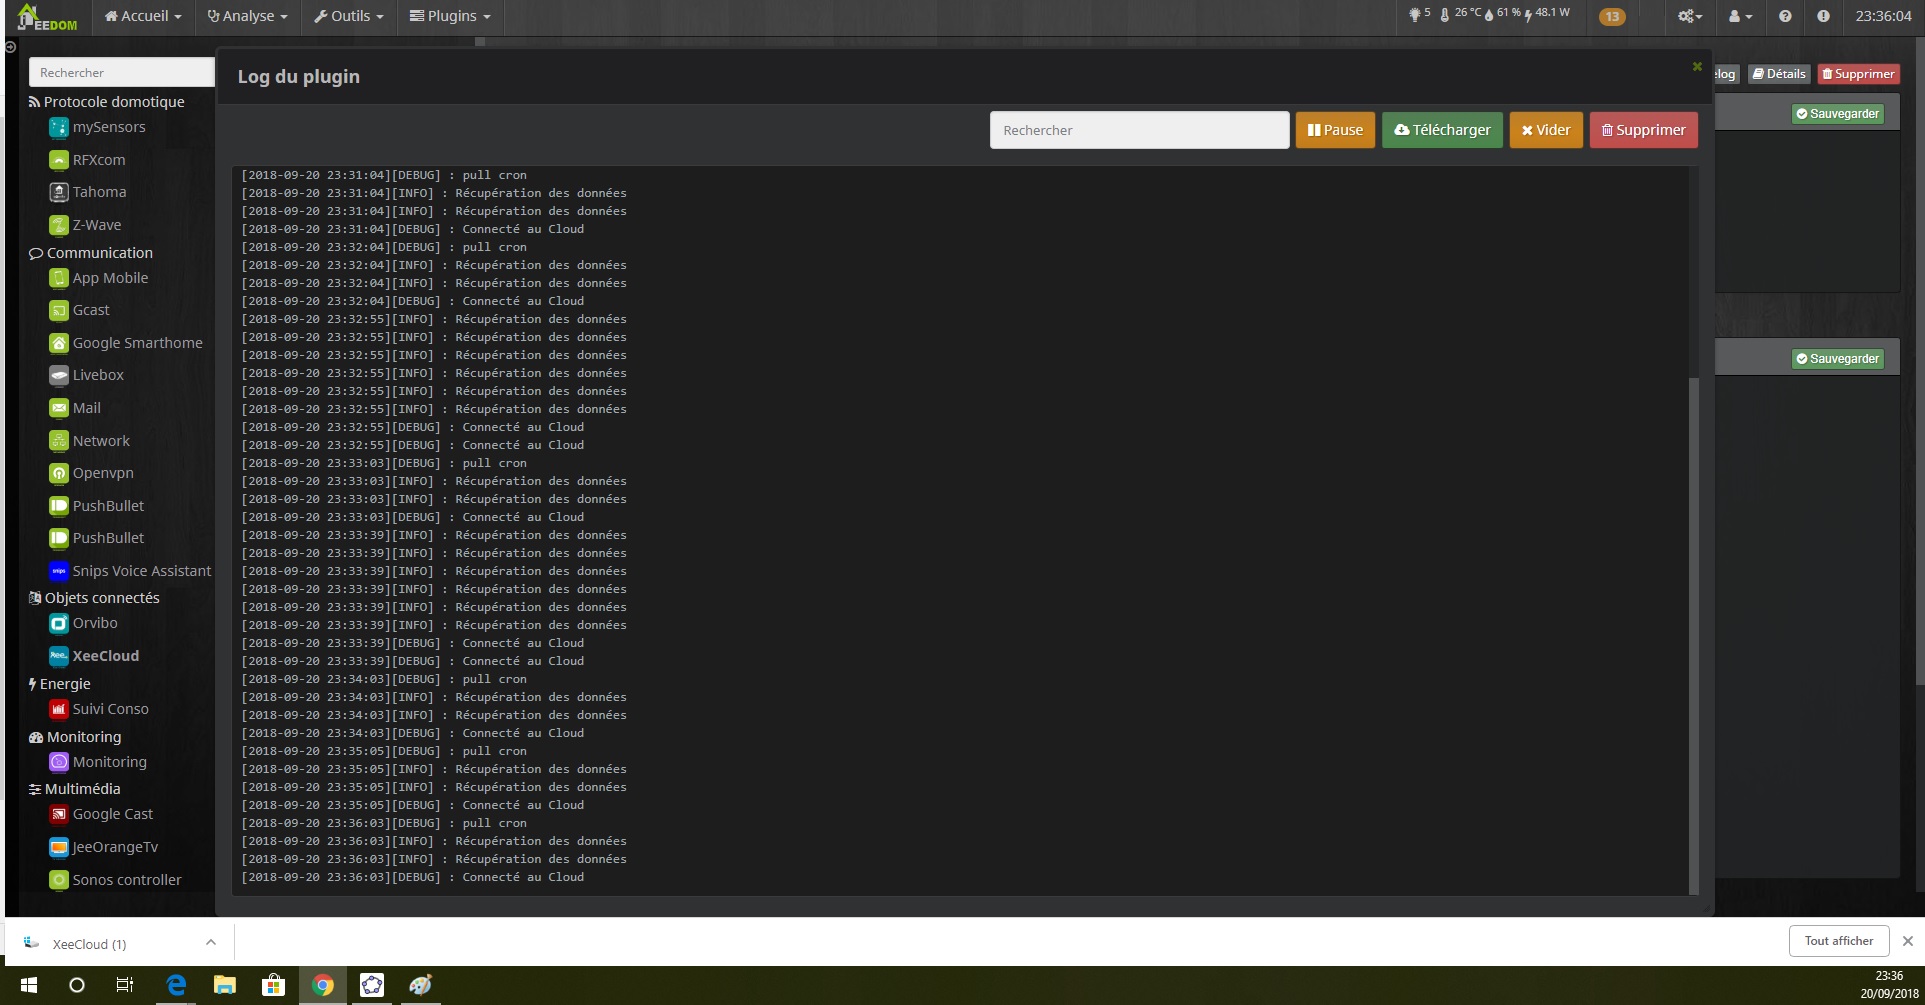The width and height of the screenshot is (1925, 1005).
Task: Select the Gcast plugin icon
Action: pos(59,310)
